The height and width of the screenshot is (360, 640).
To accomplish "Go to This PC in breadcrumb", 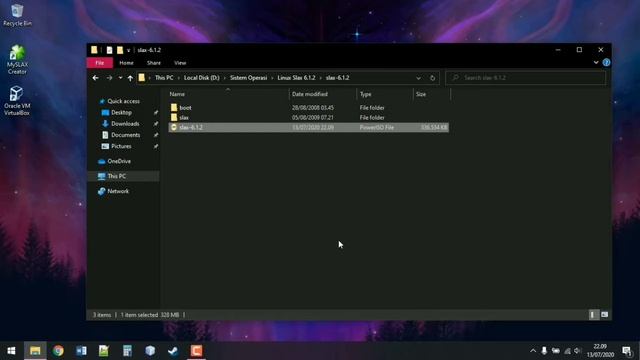I will point(164,78).
